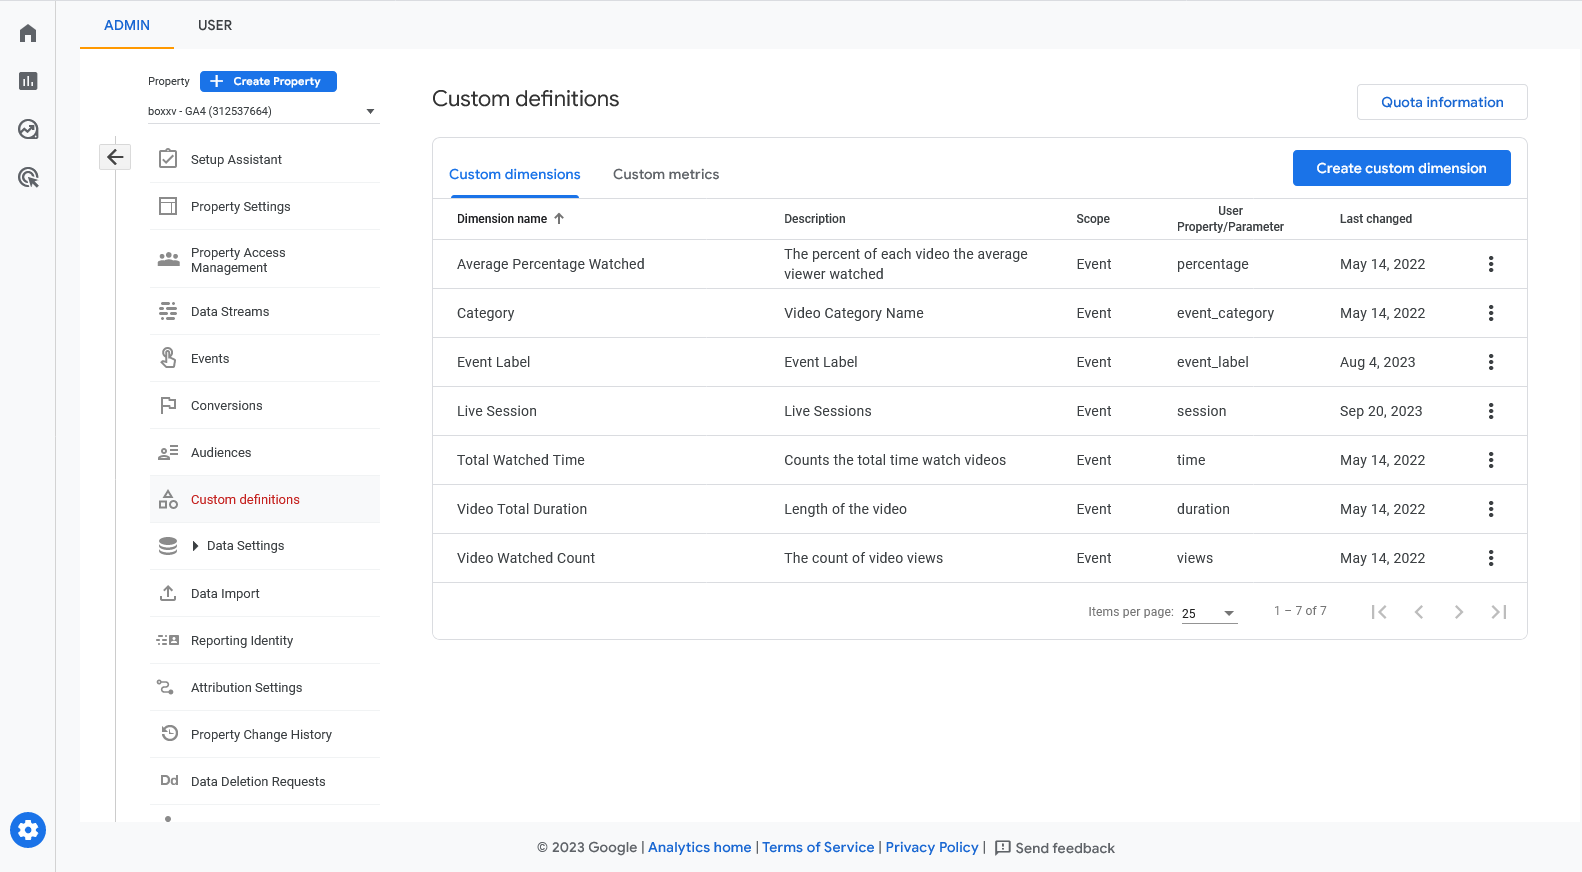This screenshot has width=1582, height=872.
Task: Click the Admin gear icon at the bottom left
Action: click(x=28, y=830)
